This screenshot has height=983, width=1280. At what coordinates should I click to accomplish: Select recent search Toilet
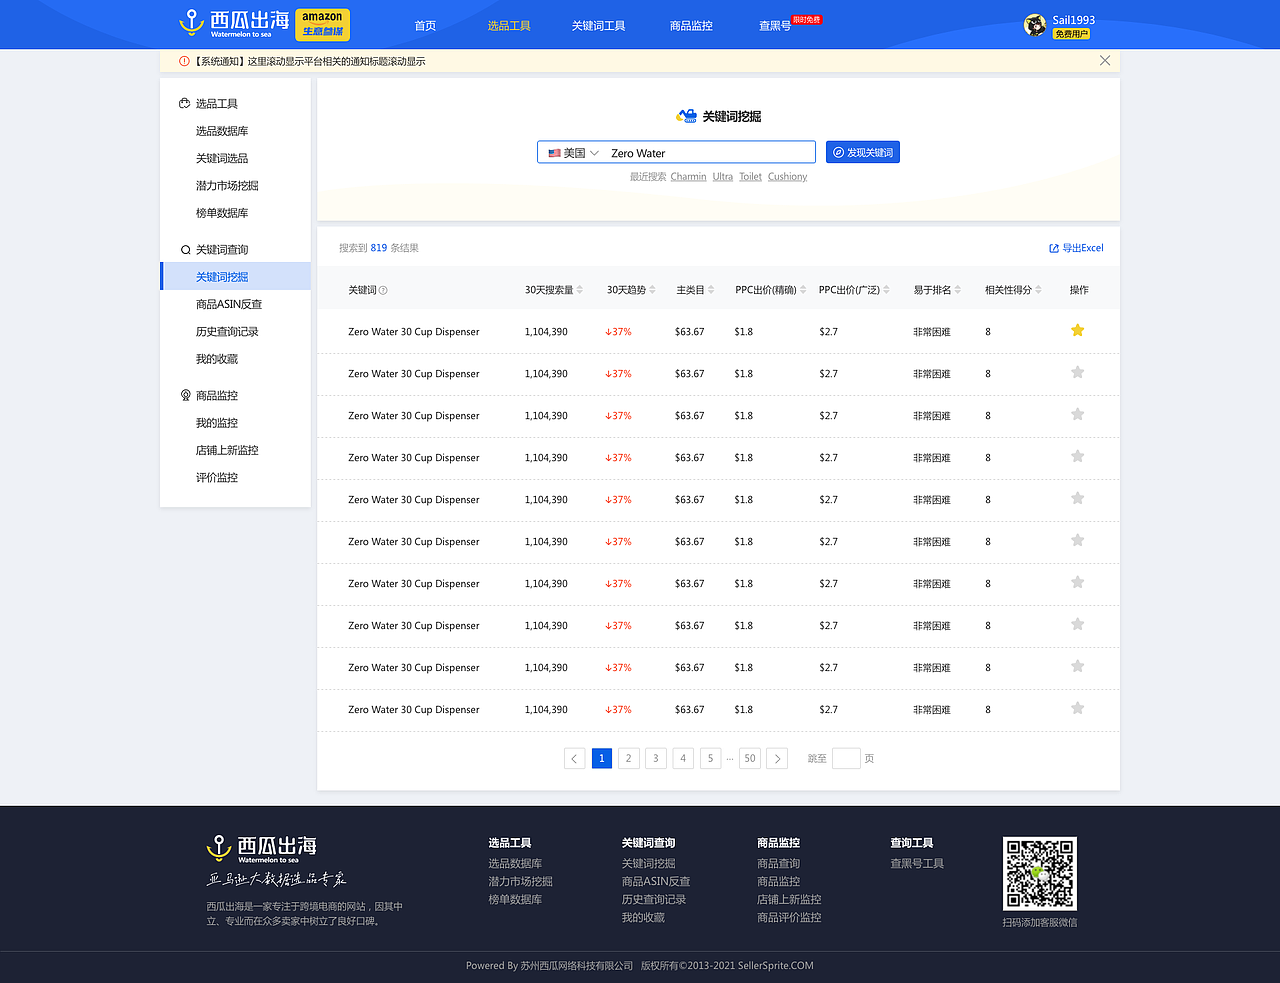coord(750,177)
